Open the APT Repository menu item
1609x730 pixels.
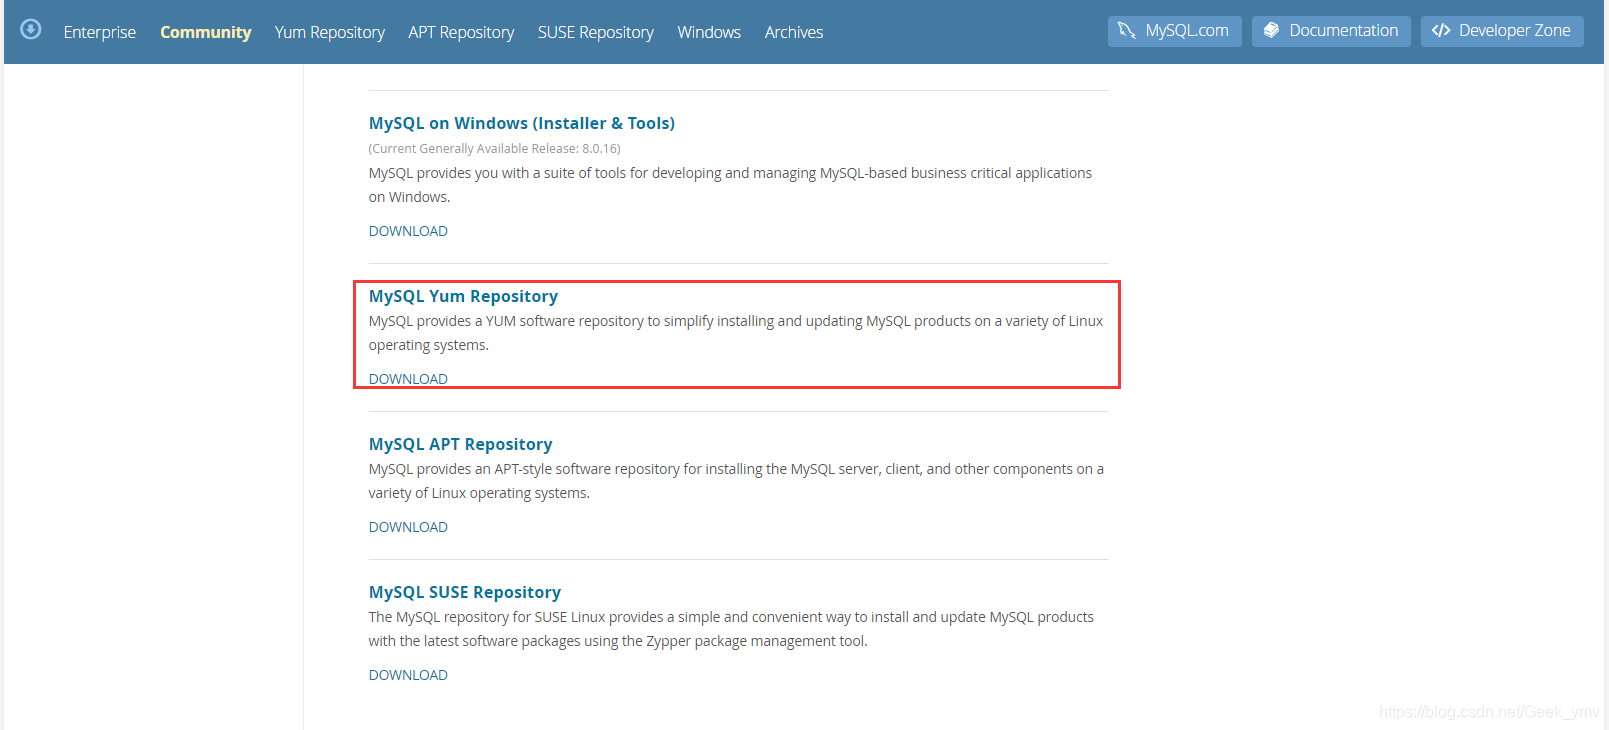pyautogui.click(x=461, y=32)
